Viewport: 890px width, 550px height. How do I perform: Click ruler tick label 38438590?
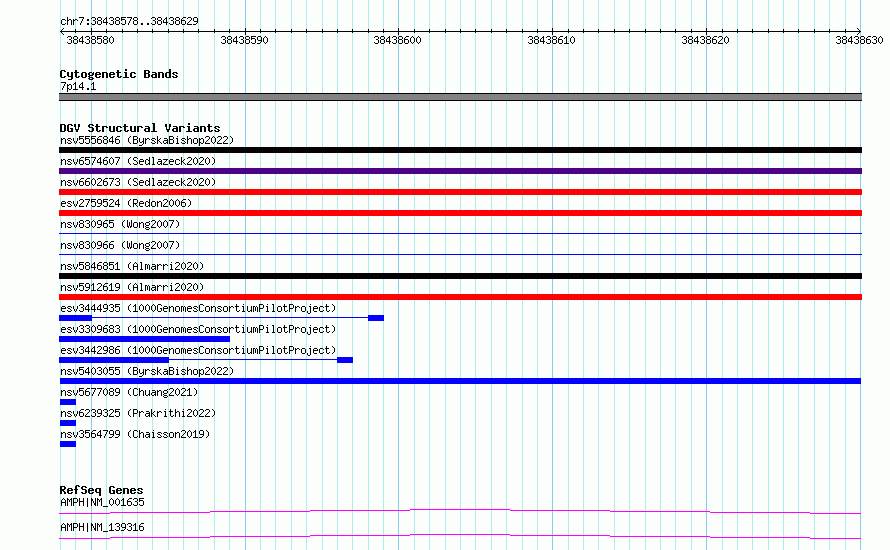point(244,40)
